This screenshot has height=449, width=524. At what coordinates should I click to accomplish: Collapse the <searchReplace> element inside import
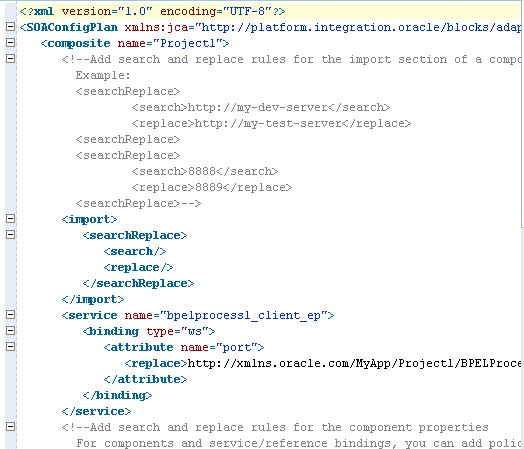coord(10,235)
